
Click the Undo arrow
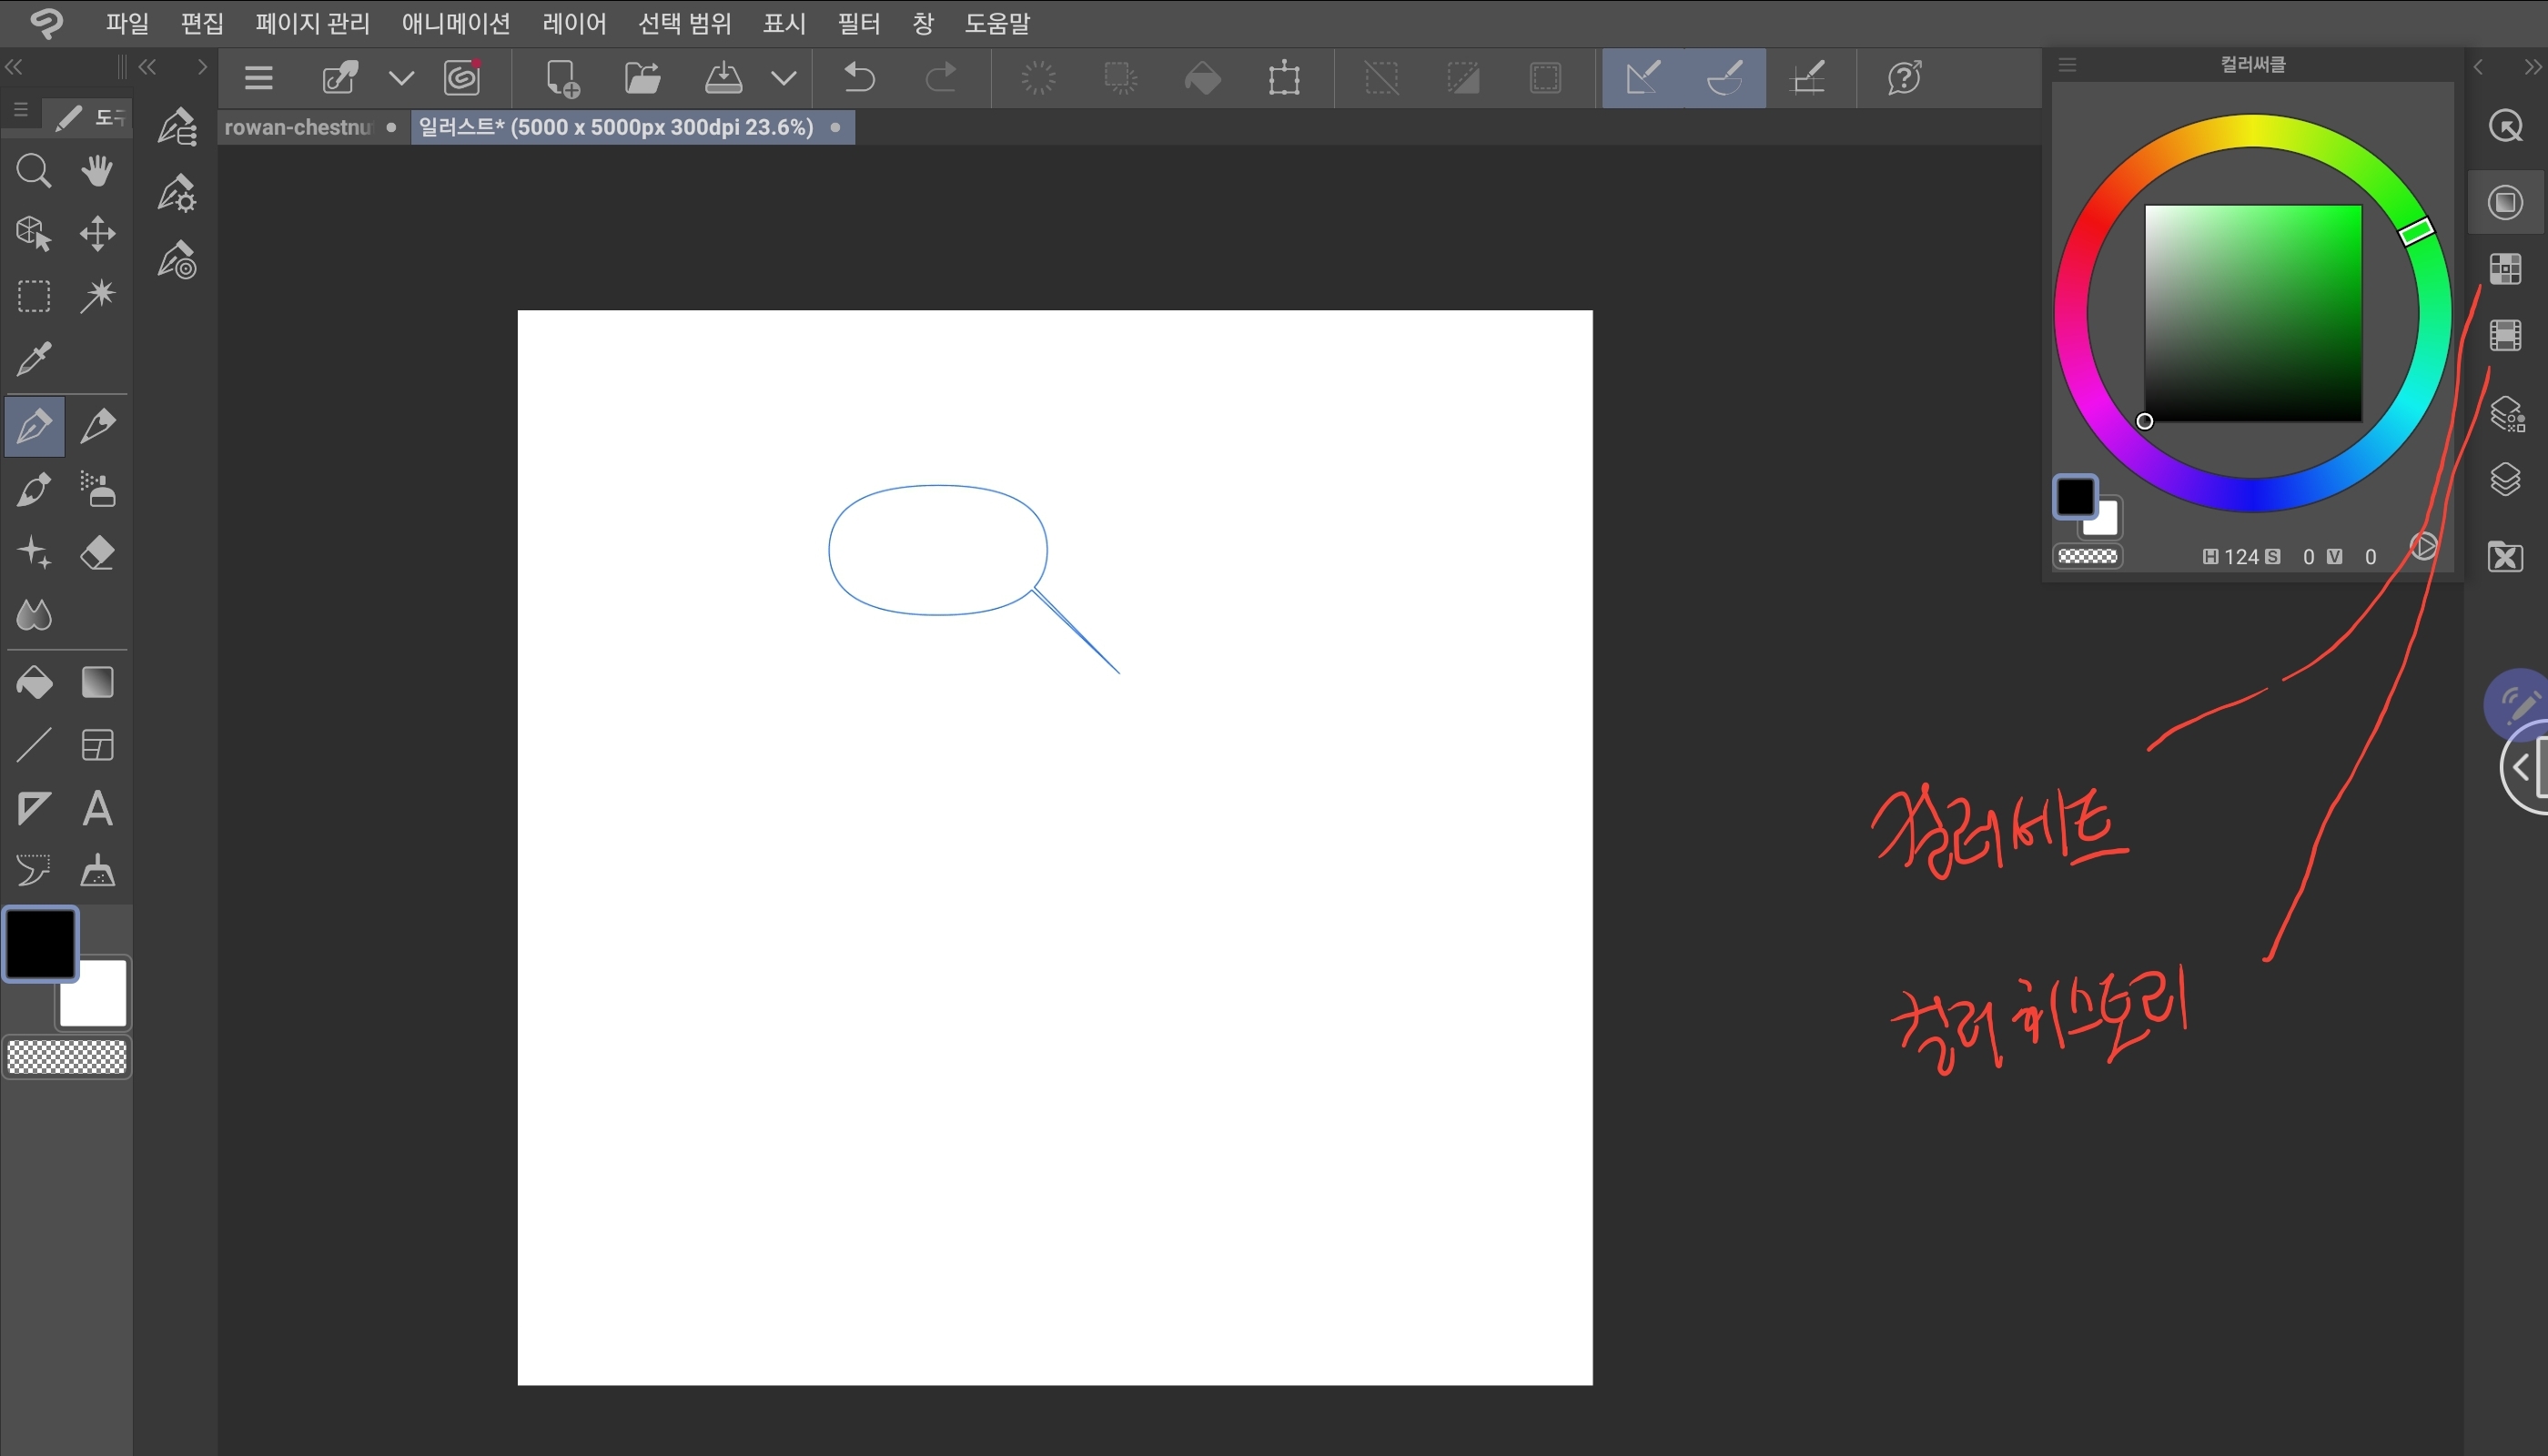tap(859, 77)
